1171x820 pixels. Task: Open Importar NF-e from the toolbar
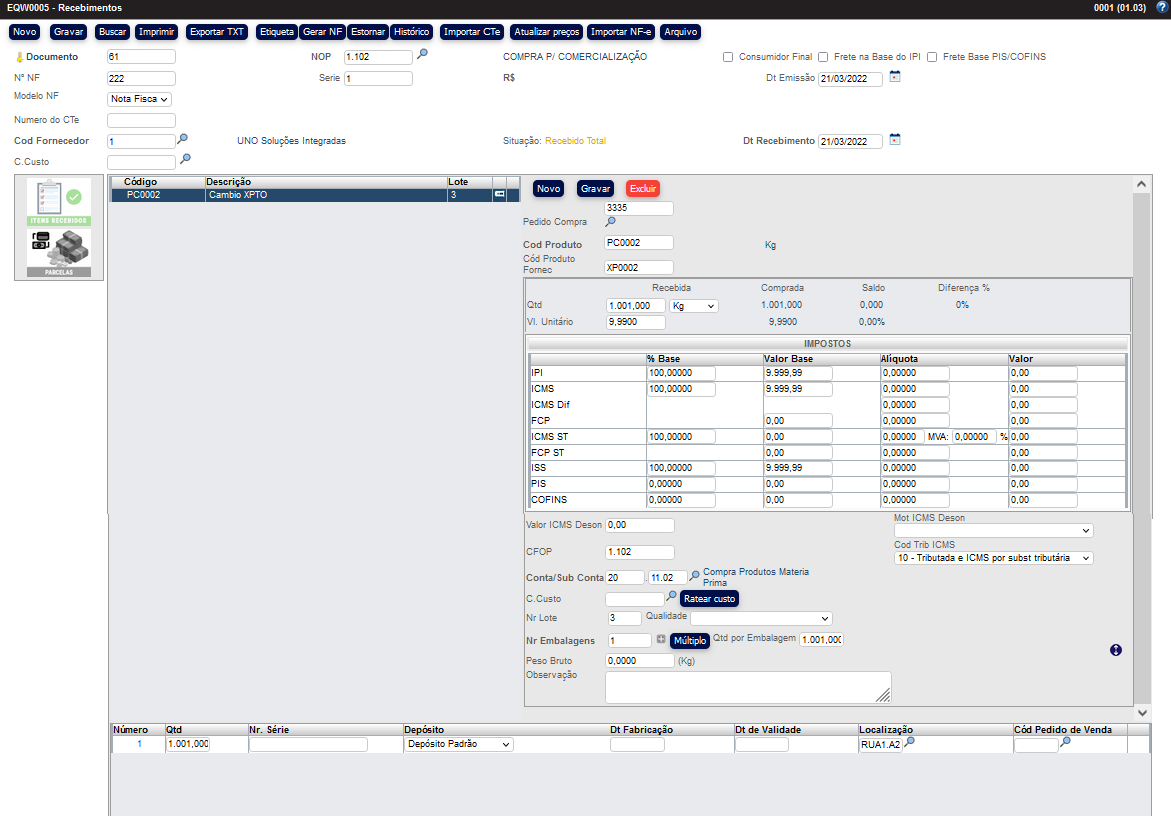point(620,32)
